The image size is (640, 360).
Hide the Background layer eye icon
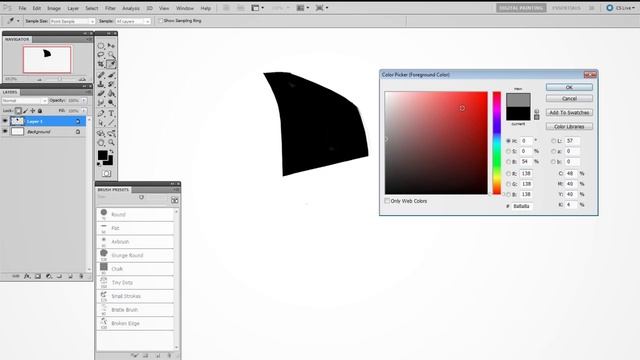(5, 132)
